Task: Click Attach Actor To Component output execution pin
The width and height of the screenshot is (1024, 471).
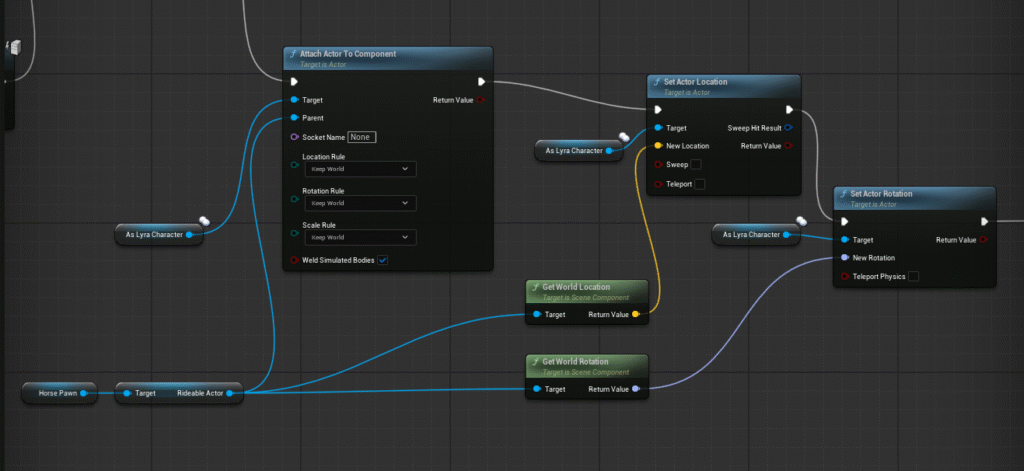Action: coord(481,82)
